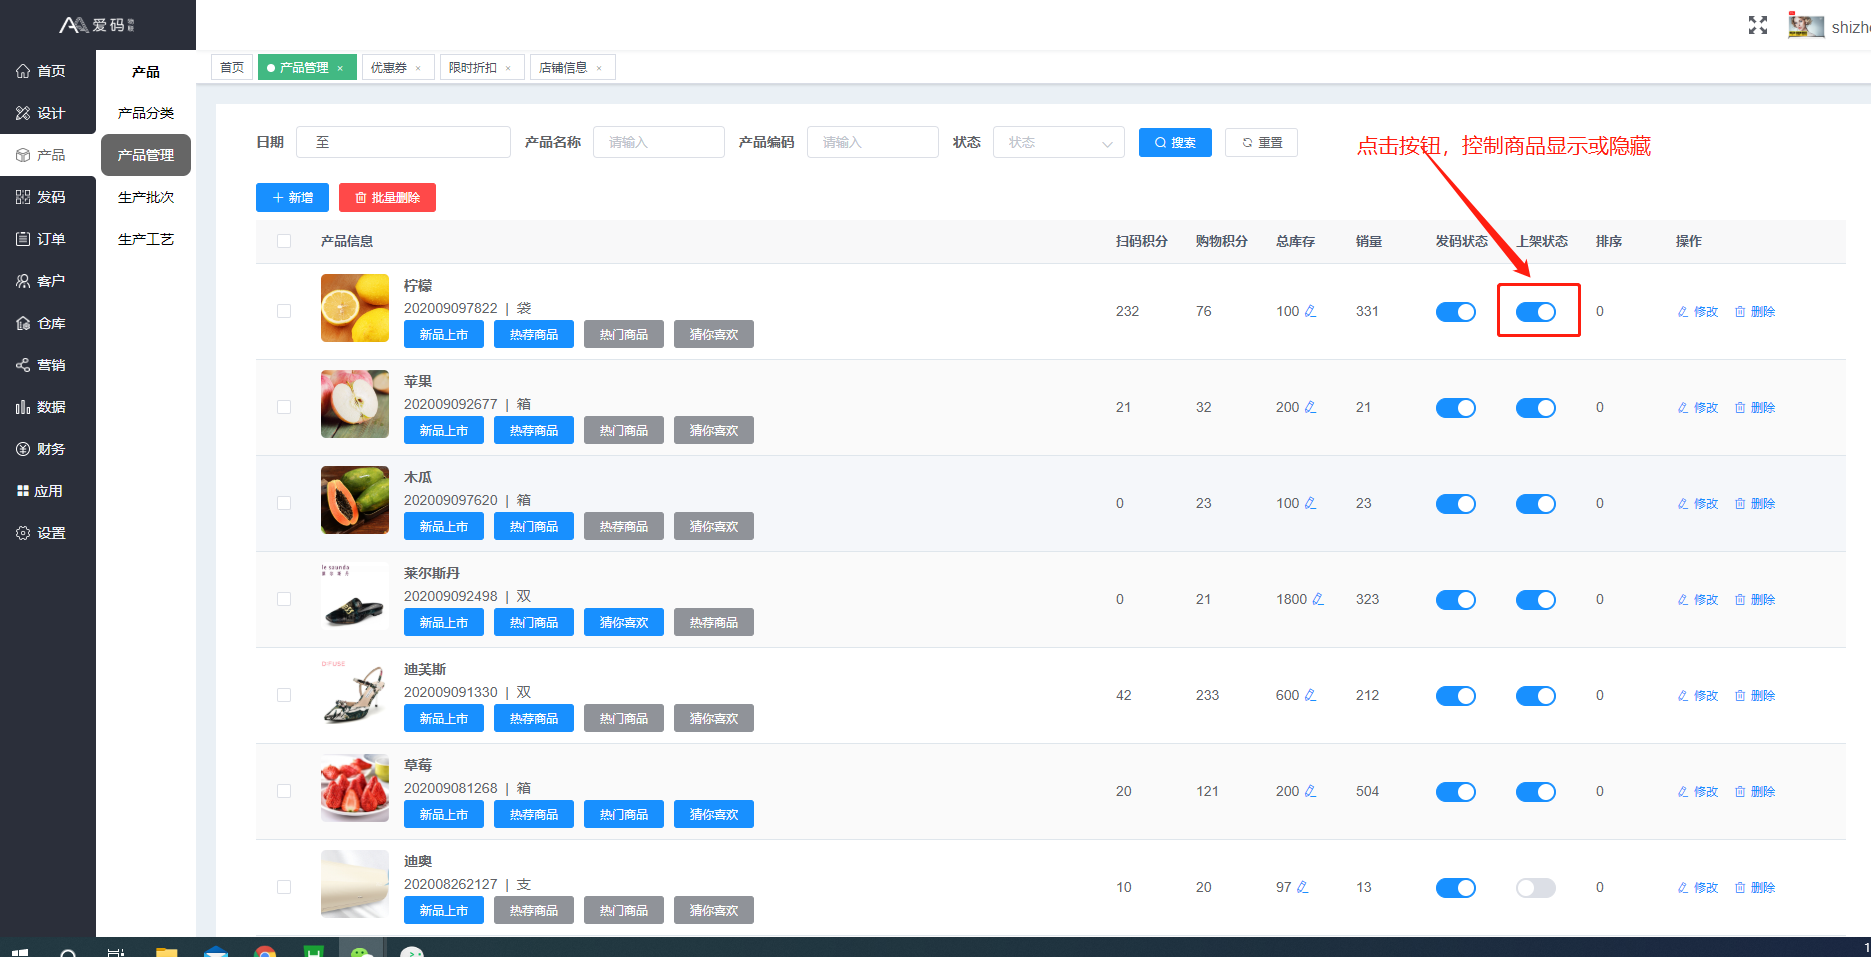The image size is (1871, 957).
Task: Open the 营销 marketing sidebar item
Action: point(40,365)
